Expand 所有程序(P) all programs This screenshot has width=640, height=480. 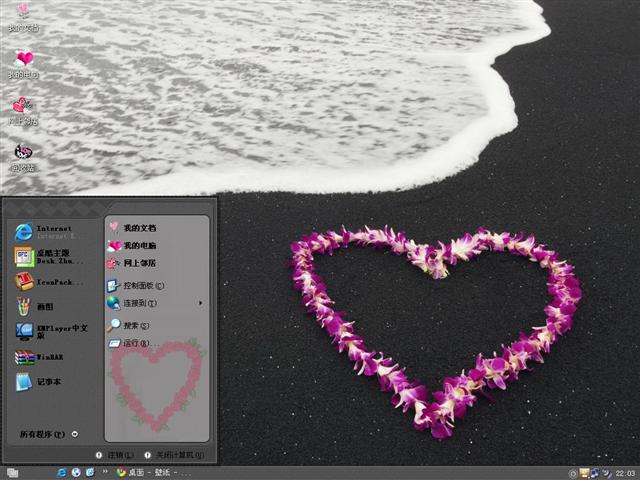(49, 434)
